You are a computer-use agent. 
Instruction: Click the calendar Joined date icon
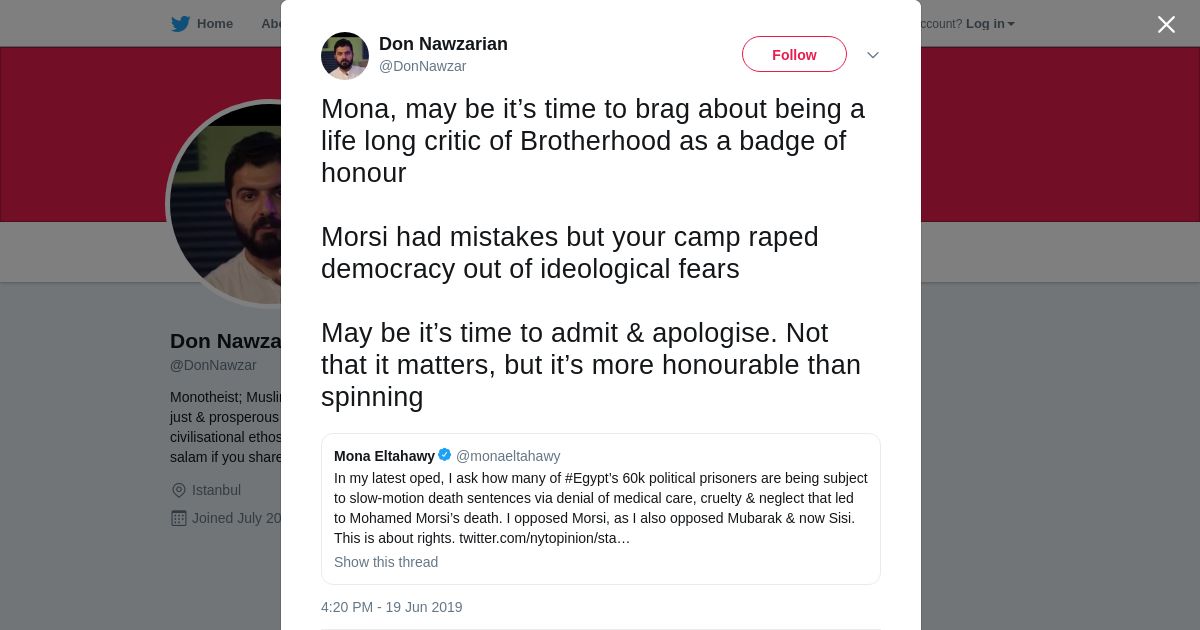179,518
